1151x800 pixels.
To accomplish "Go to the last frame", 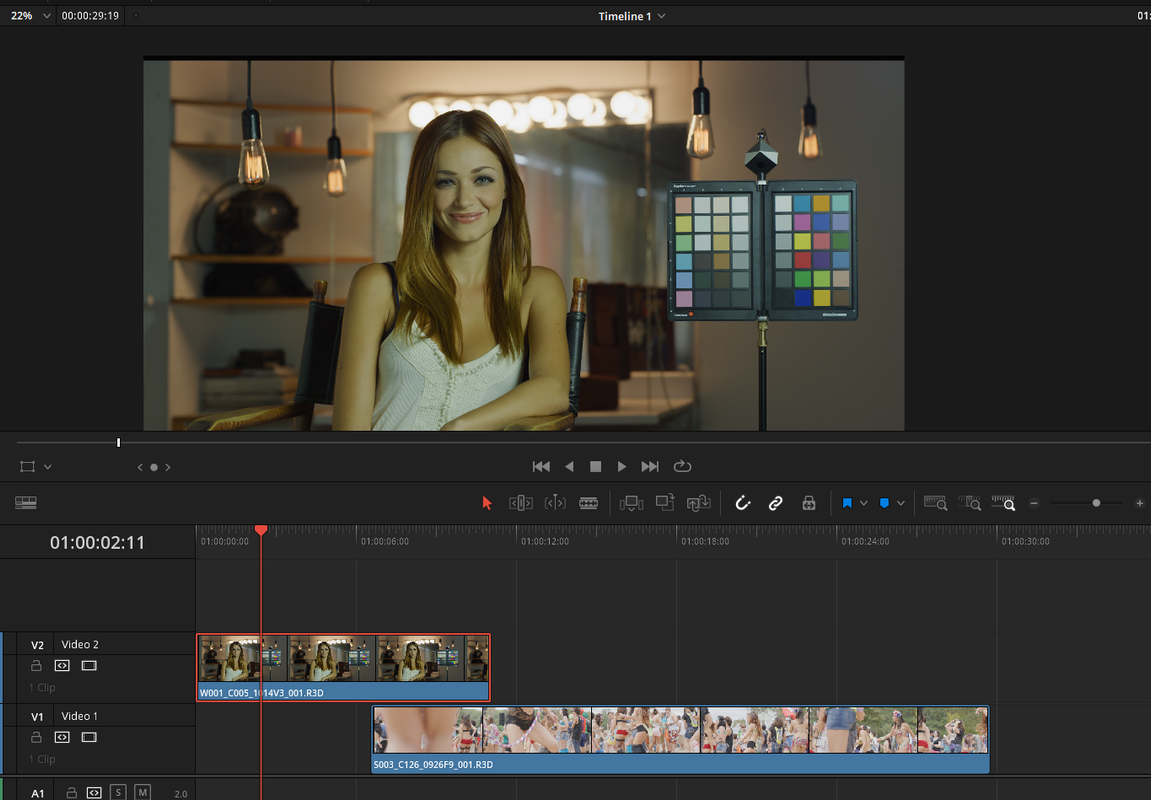I will (650, 467).
